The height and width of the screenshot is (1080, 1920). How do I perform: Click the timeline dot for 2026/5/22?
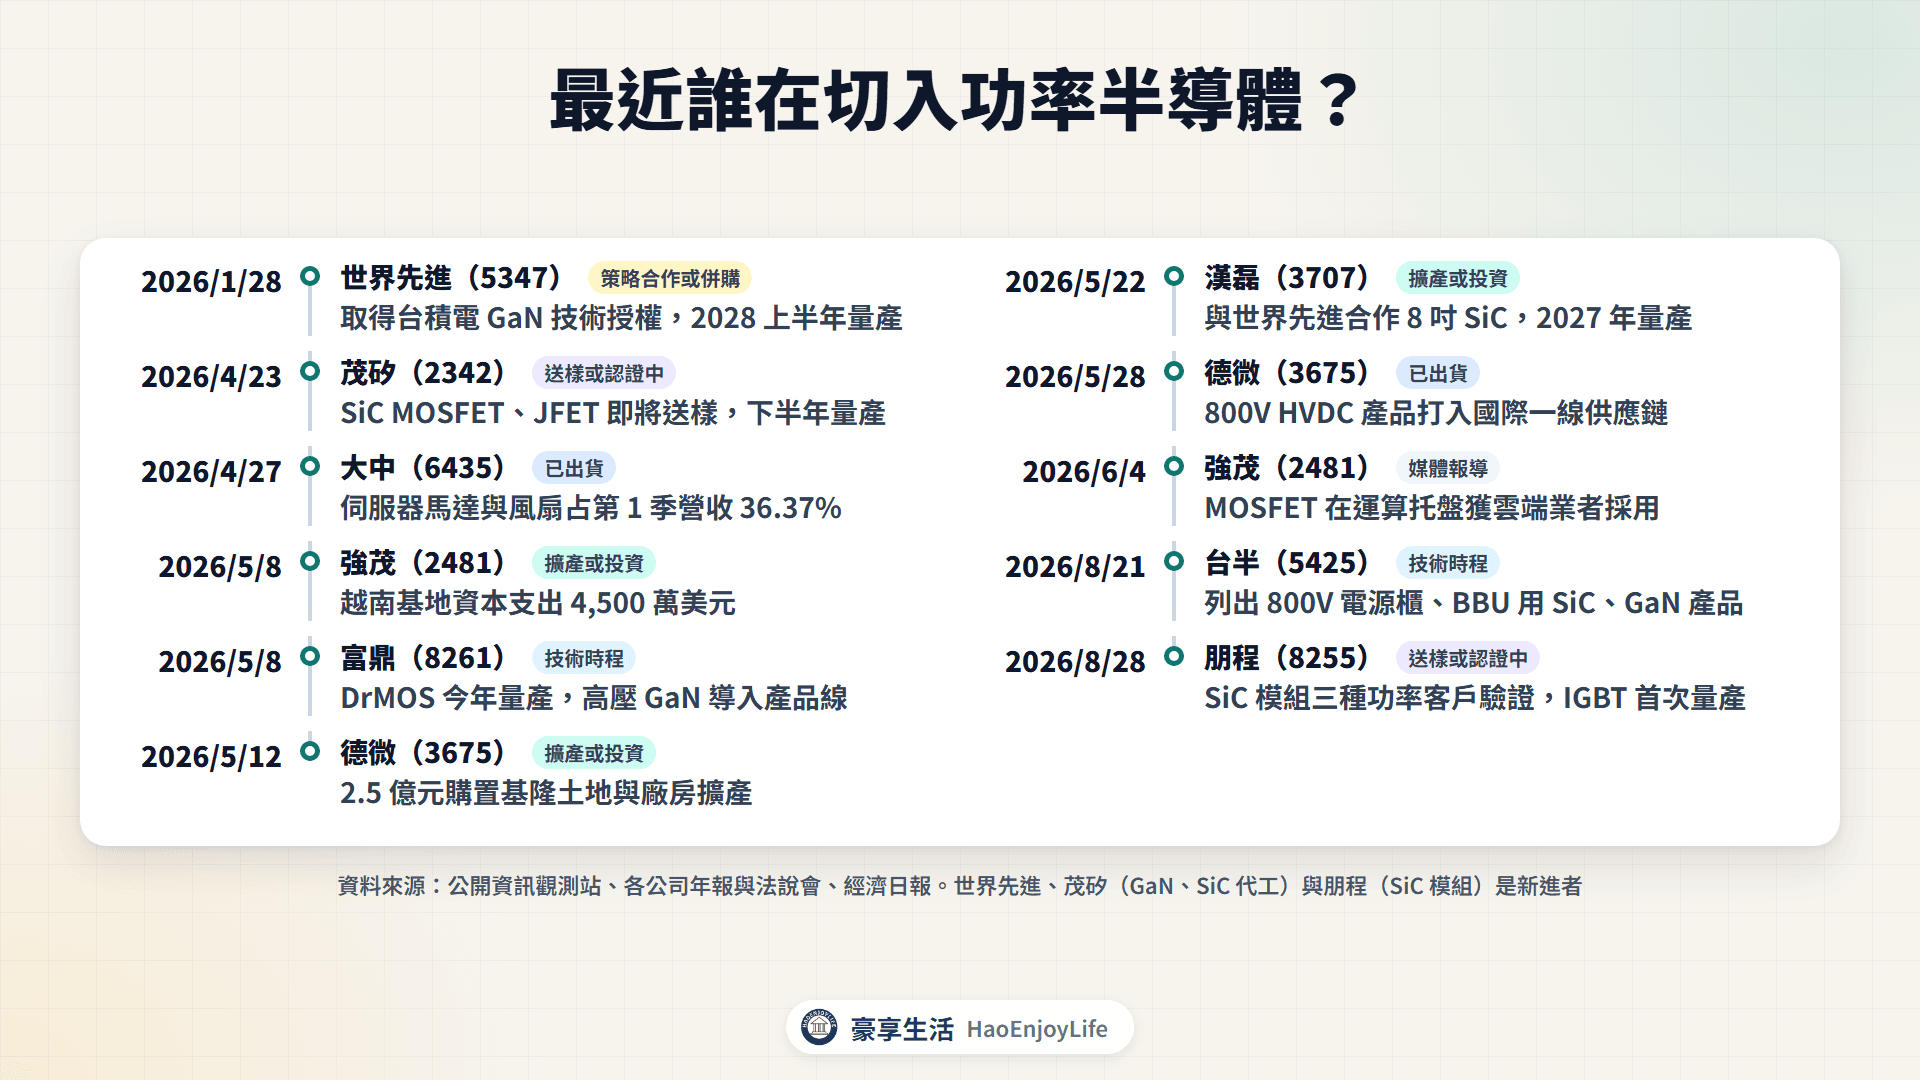[1174, 276]
